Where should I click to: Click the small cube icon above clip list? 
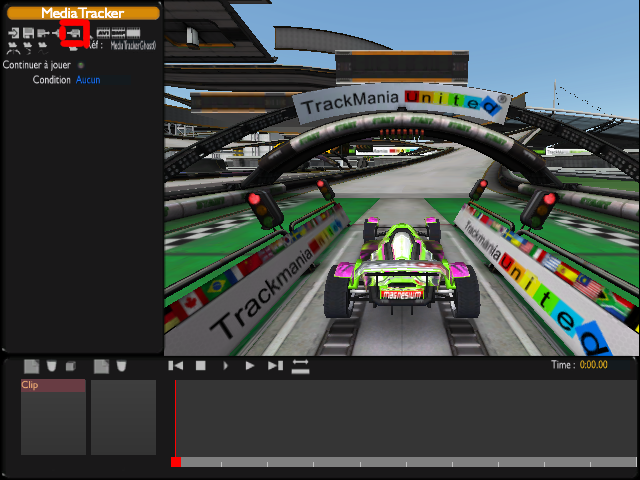click(x=71, y=366)
